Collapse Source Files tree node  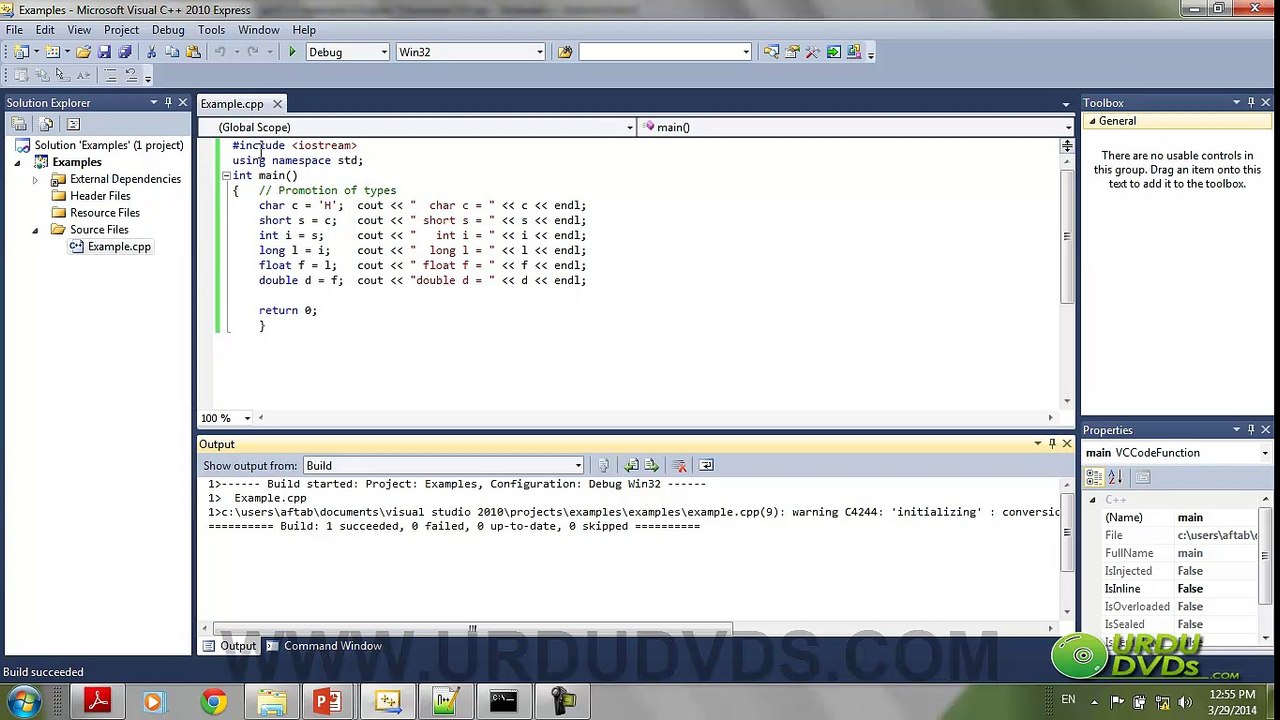pyautogui.click(x=36, y=230)
